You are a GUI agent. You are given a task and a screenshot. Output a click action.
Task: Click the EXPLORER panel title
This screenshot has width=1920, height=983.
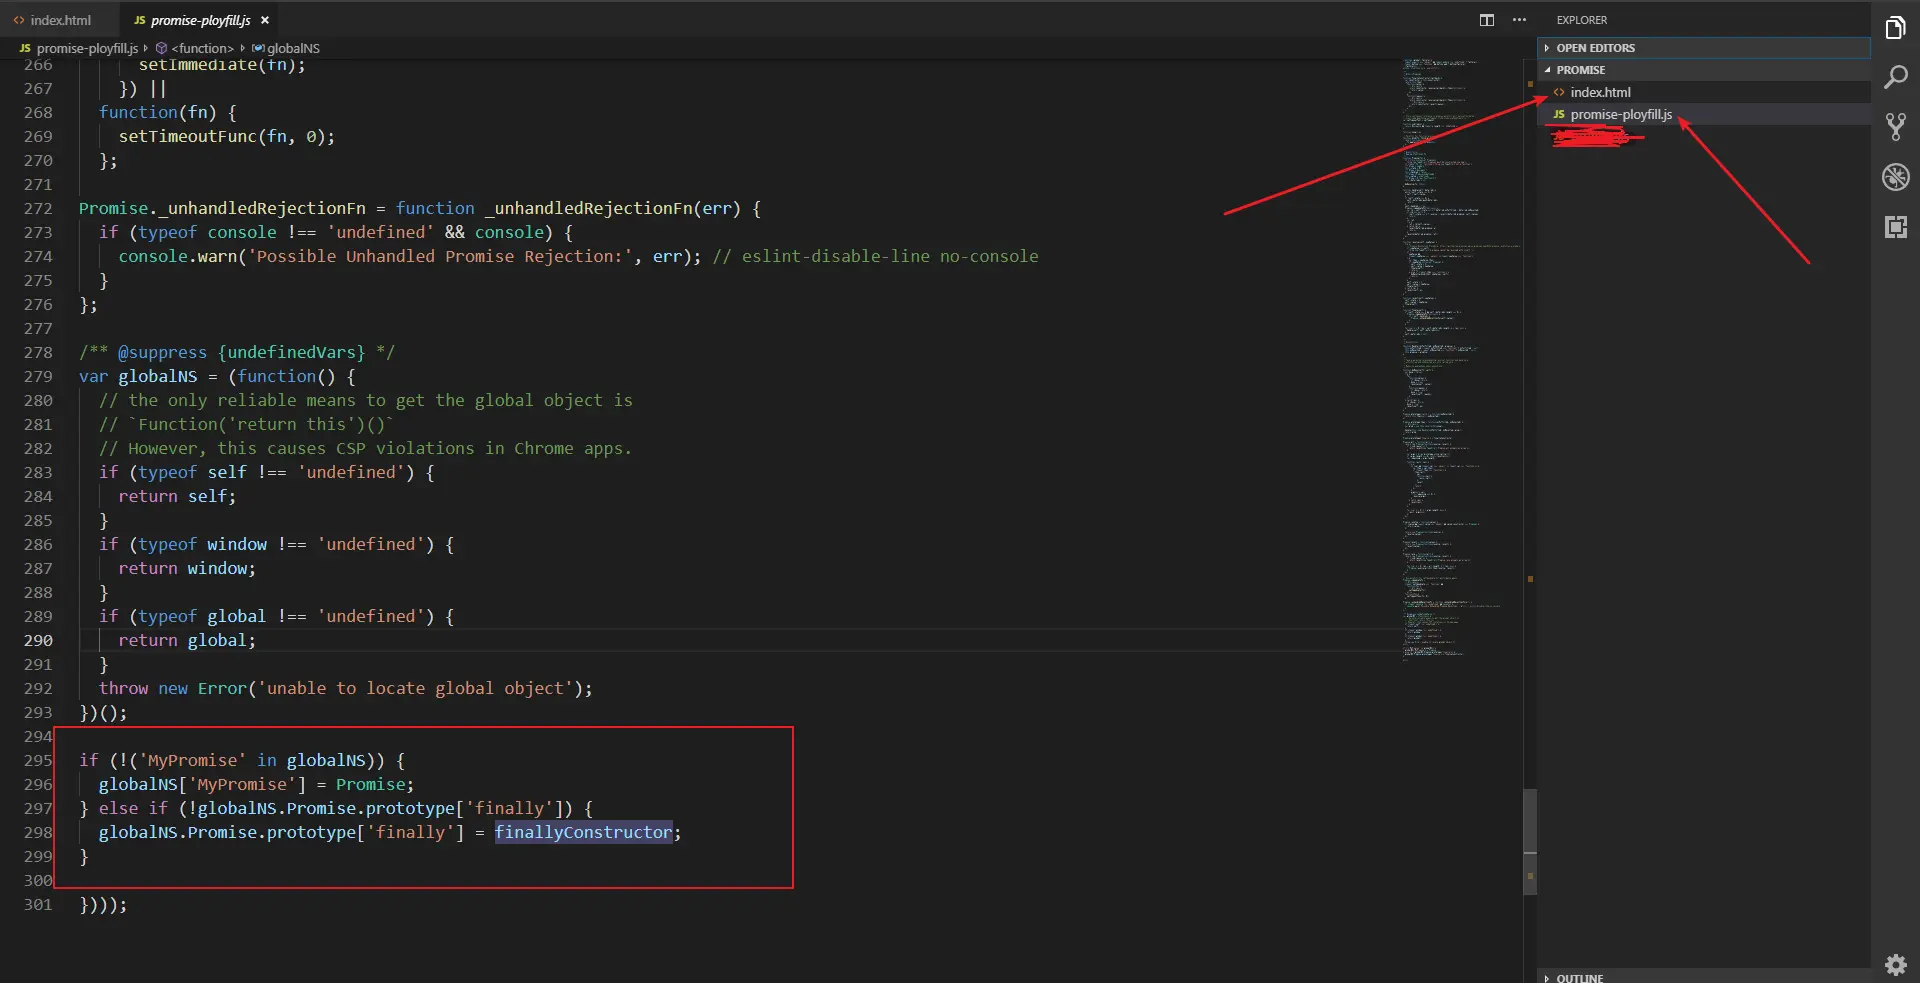(1581, 20)
